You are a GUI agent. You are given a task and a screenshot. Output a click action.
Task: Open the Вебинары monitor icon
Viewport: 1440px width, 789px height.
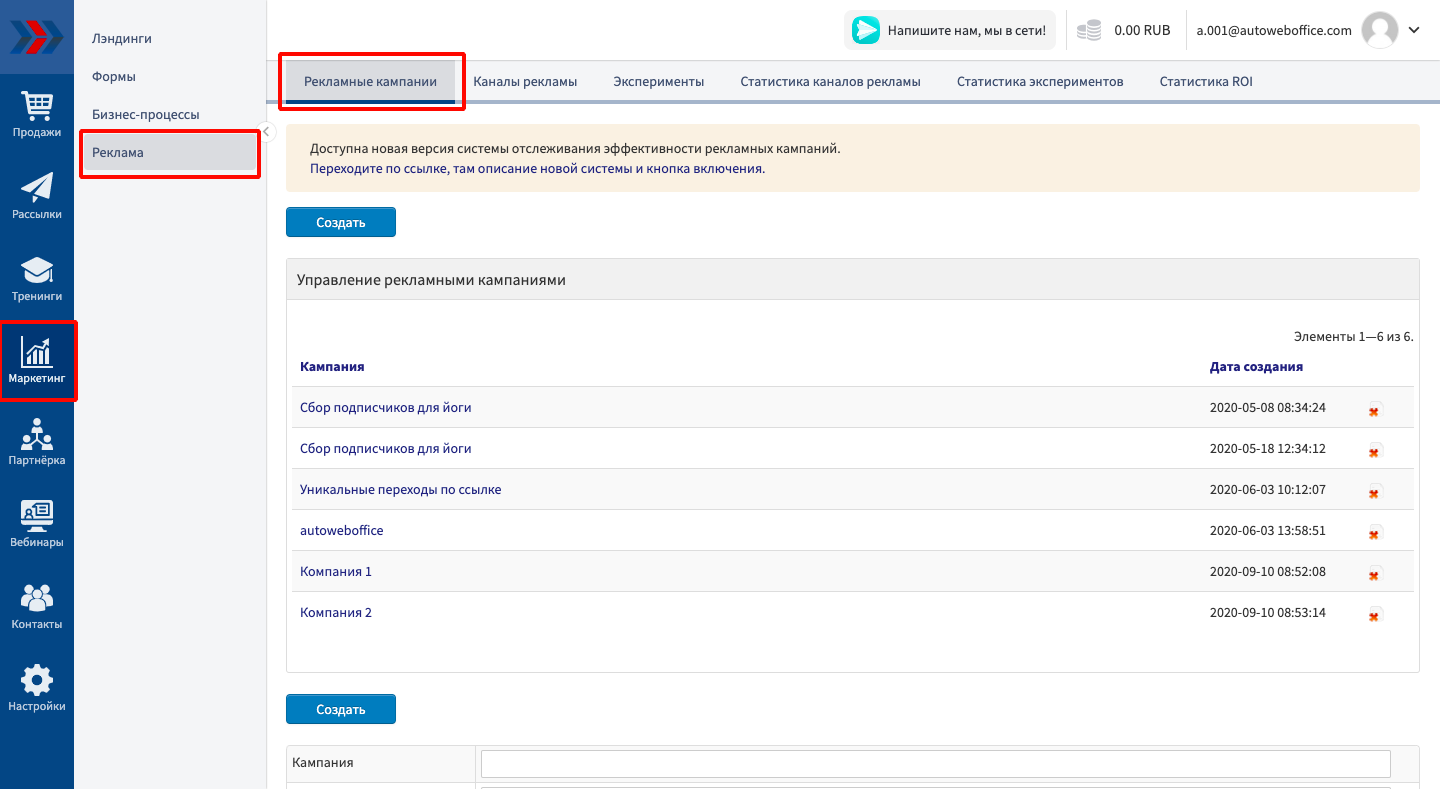point(37,524)
